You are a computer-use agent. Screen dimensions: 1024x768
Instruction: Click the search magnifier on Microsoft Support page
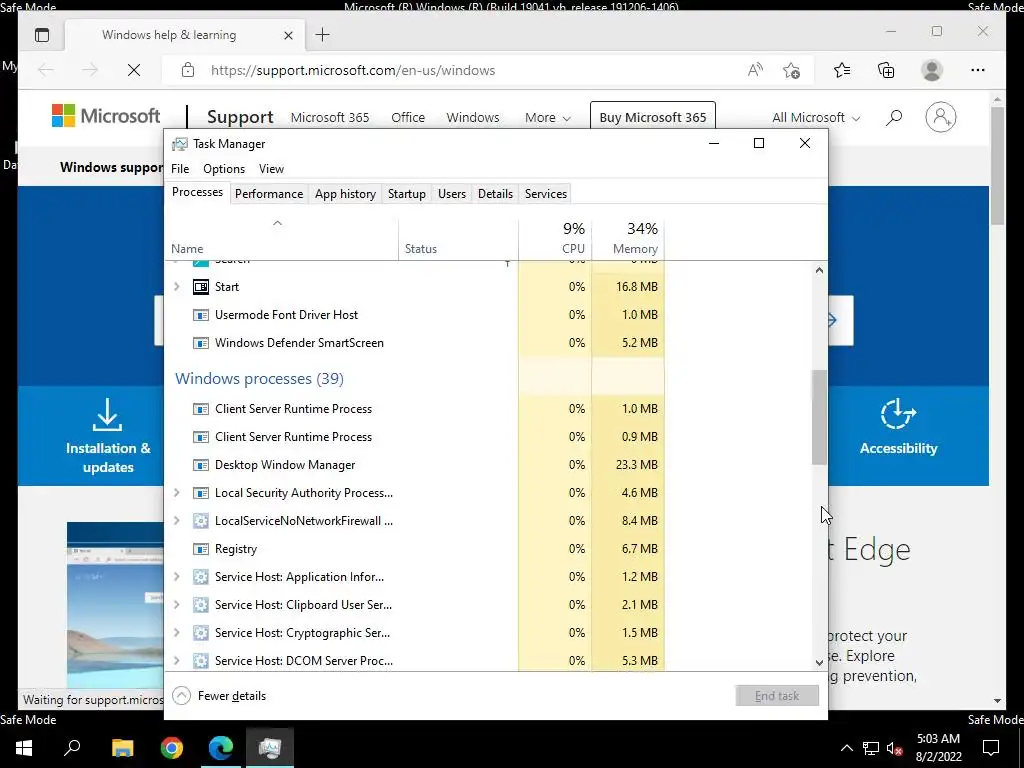tap(894, 118)
